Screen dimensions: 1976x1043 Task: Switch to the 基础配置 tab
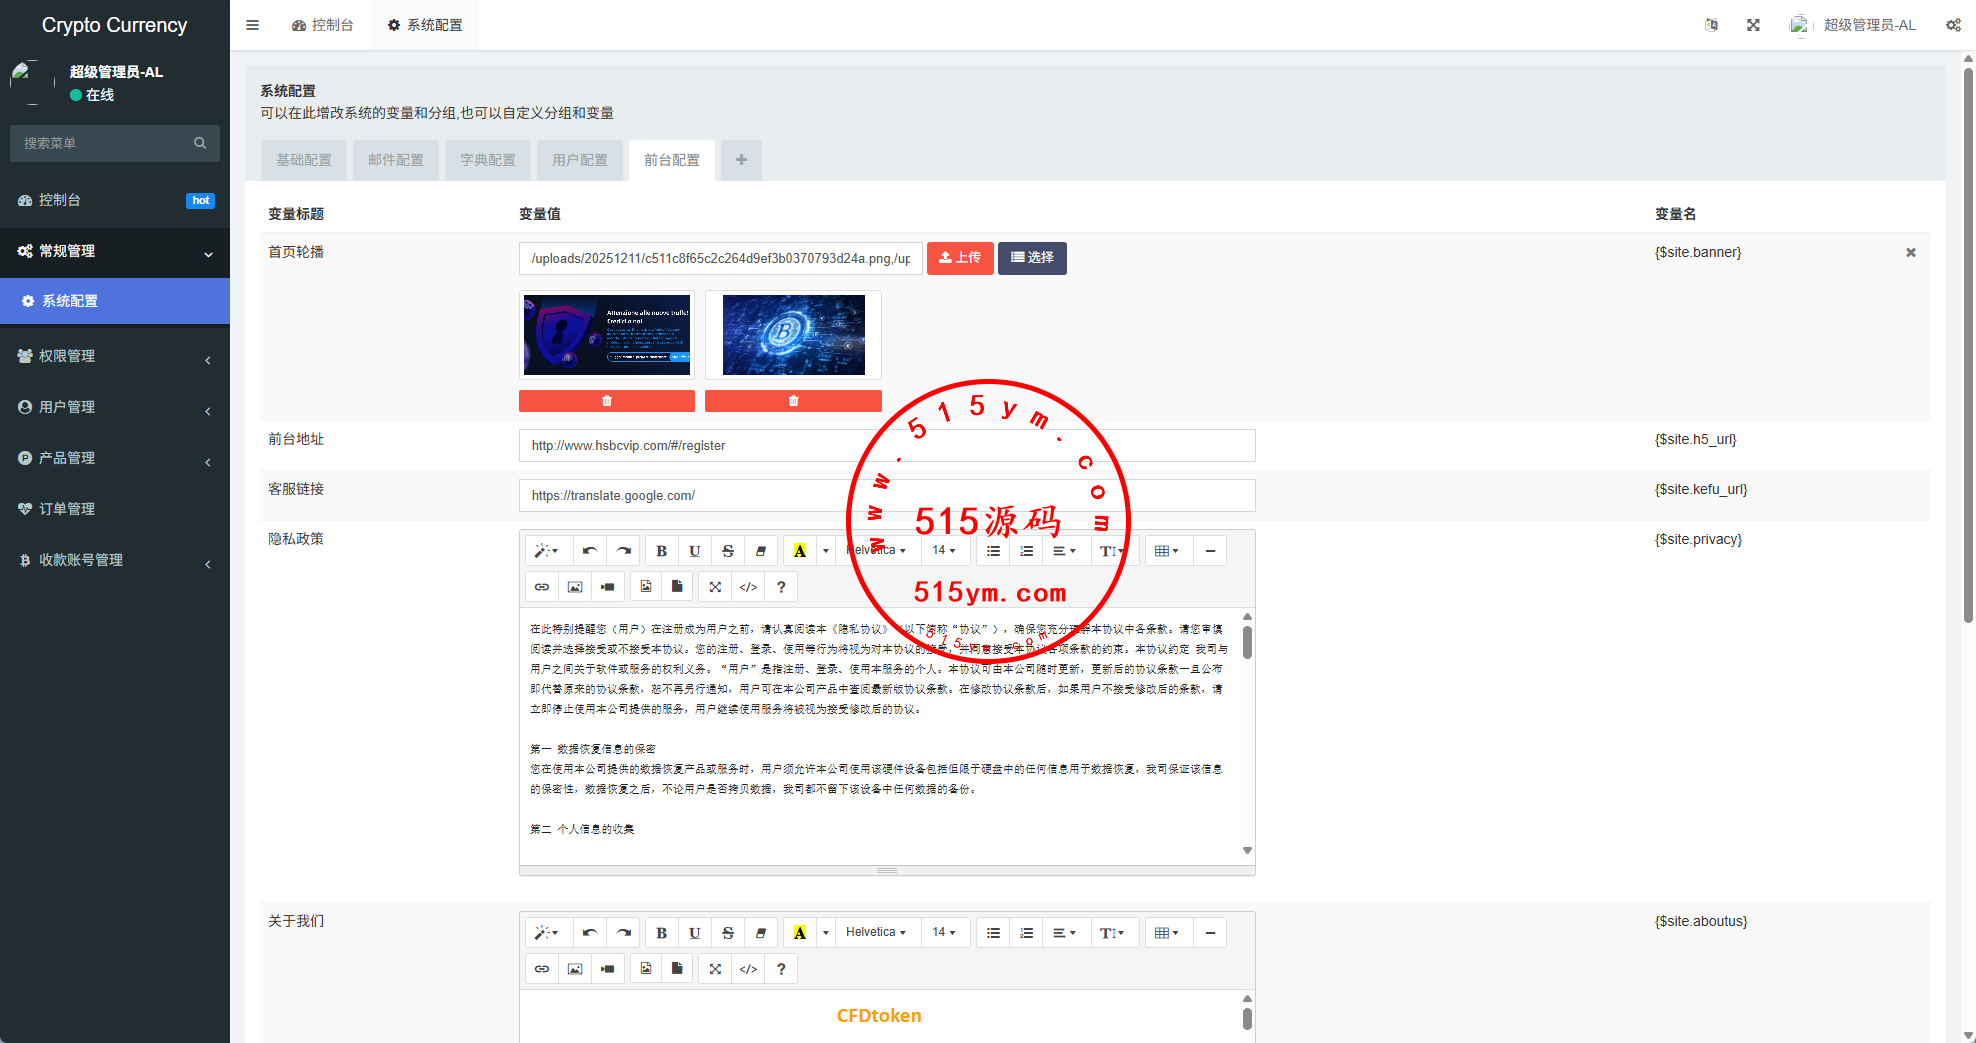304,160
